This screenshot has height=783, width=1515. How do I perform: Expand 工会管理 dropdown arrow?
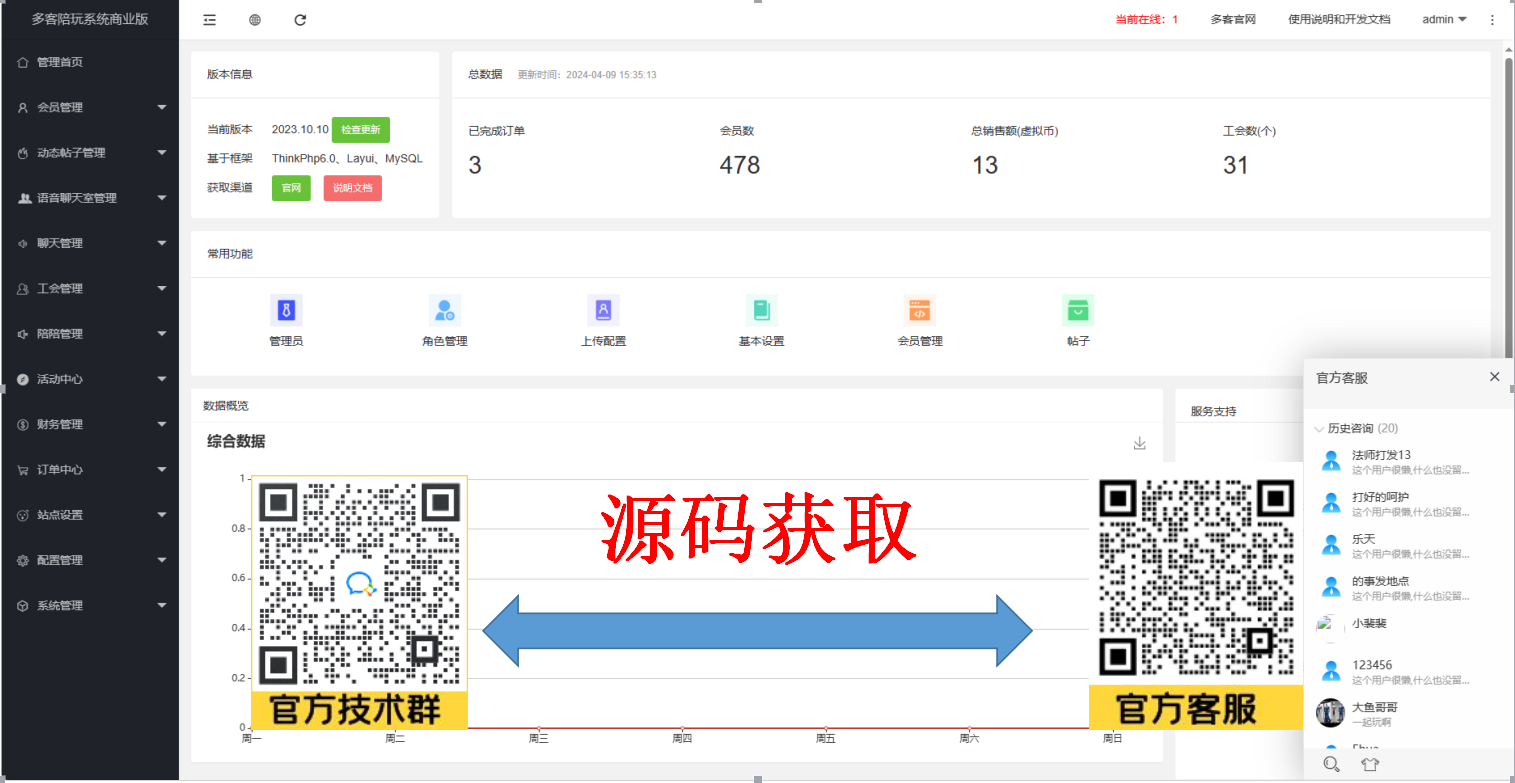pyautogui.click(x=162, y=288)
